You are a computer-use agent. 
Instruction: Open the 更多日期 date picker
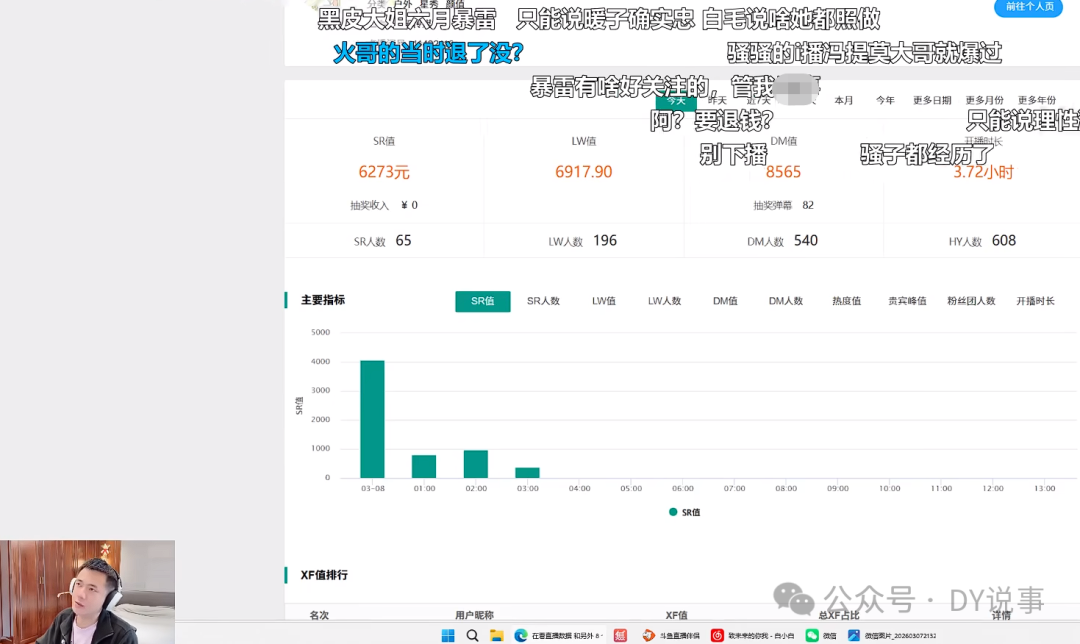pos(932,101)
